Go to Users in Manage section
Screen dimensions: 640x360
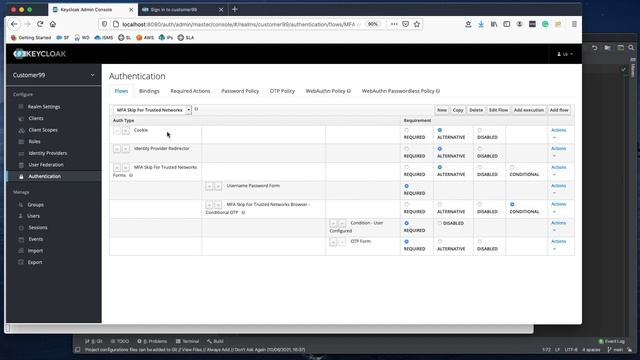point(33,216)
